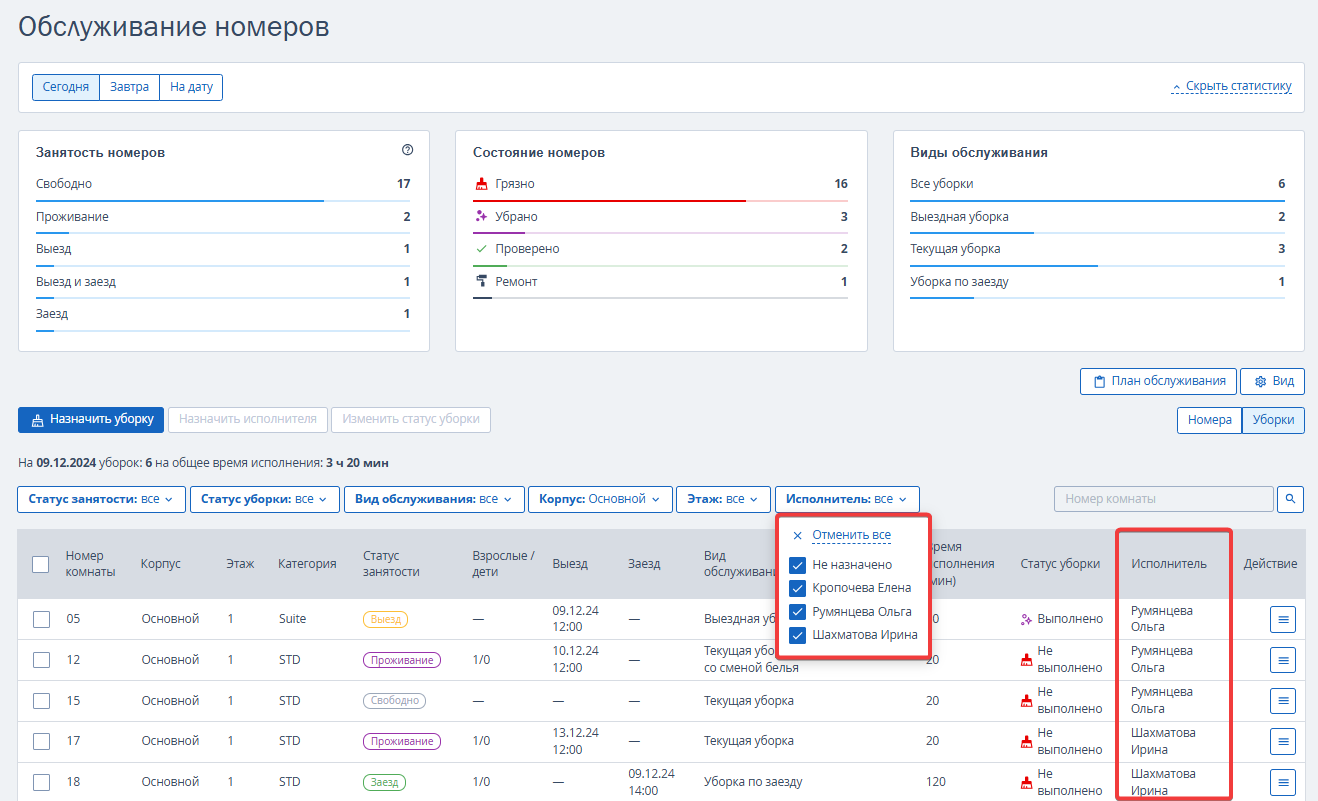Click the Выполнено status icon for room 05
This screenshot has width=1318, height=801.
[x=1026, y=619]
